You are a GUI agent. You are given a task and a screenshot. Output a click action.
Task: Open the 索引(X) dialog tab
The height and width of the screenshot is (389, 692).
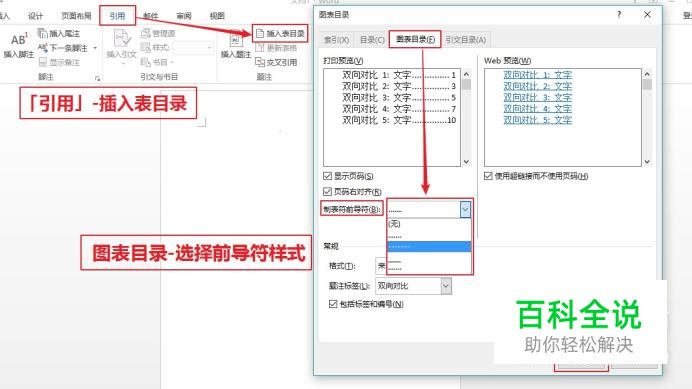(x=336, y=40)
